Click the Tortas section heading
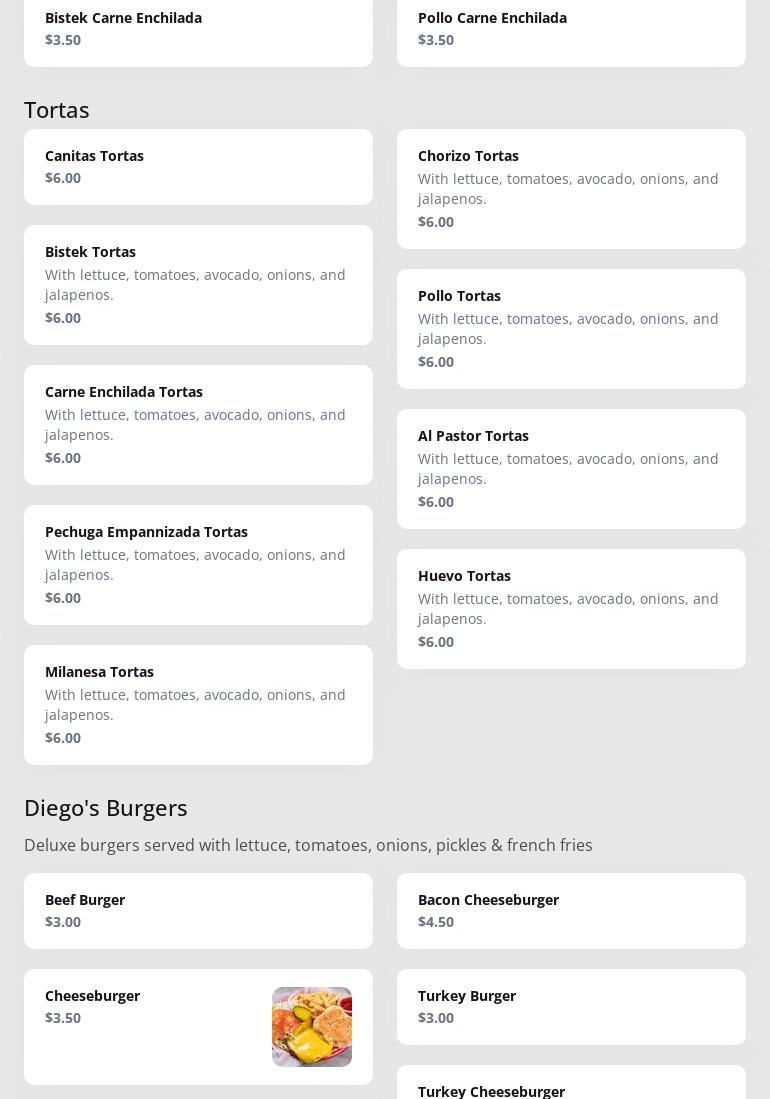This screenshot has height=1099, width=770. 57,110
